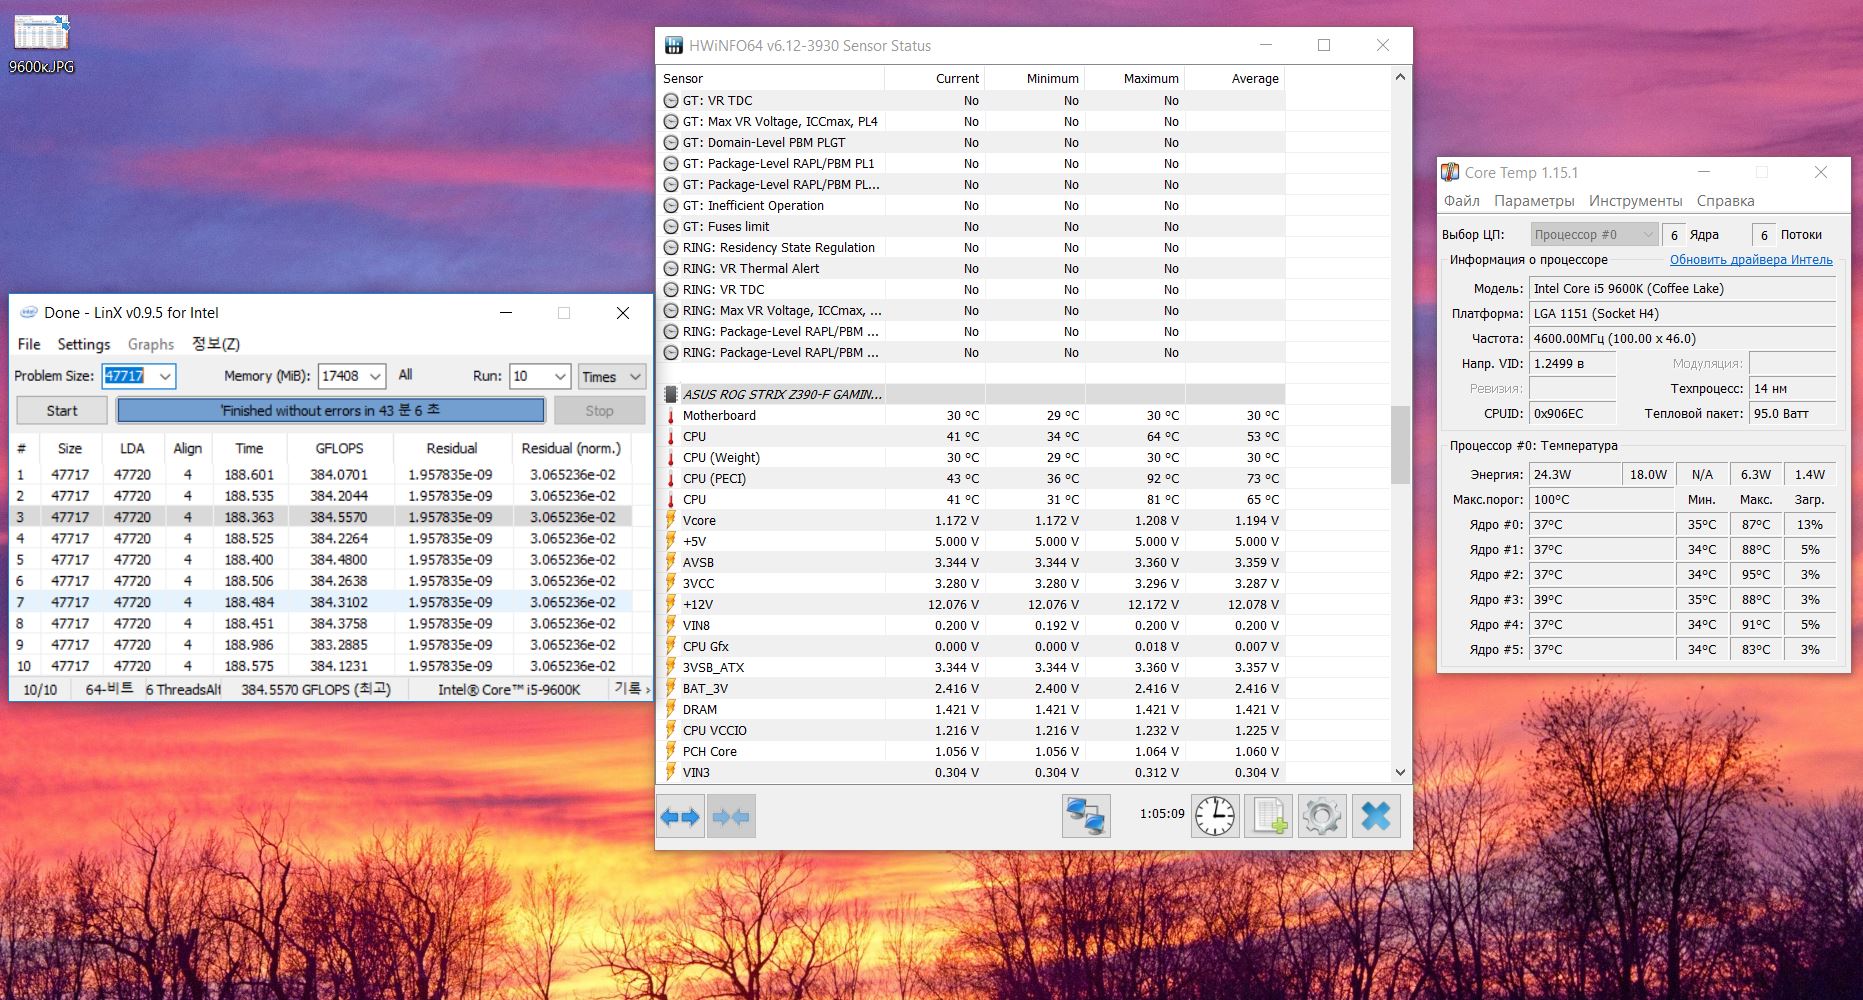This screenshot has width=1863, height=1000.
Task: Click the expand-columns blue arrows icon in HWiNFO
Action: [680, 817]
